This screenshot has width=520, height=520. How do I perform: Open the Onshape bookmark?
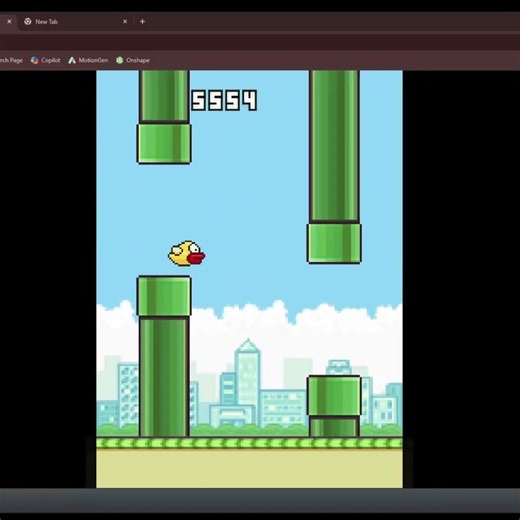pyautogui.click(x=133, y=60)
